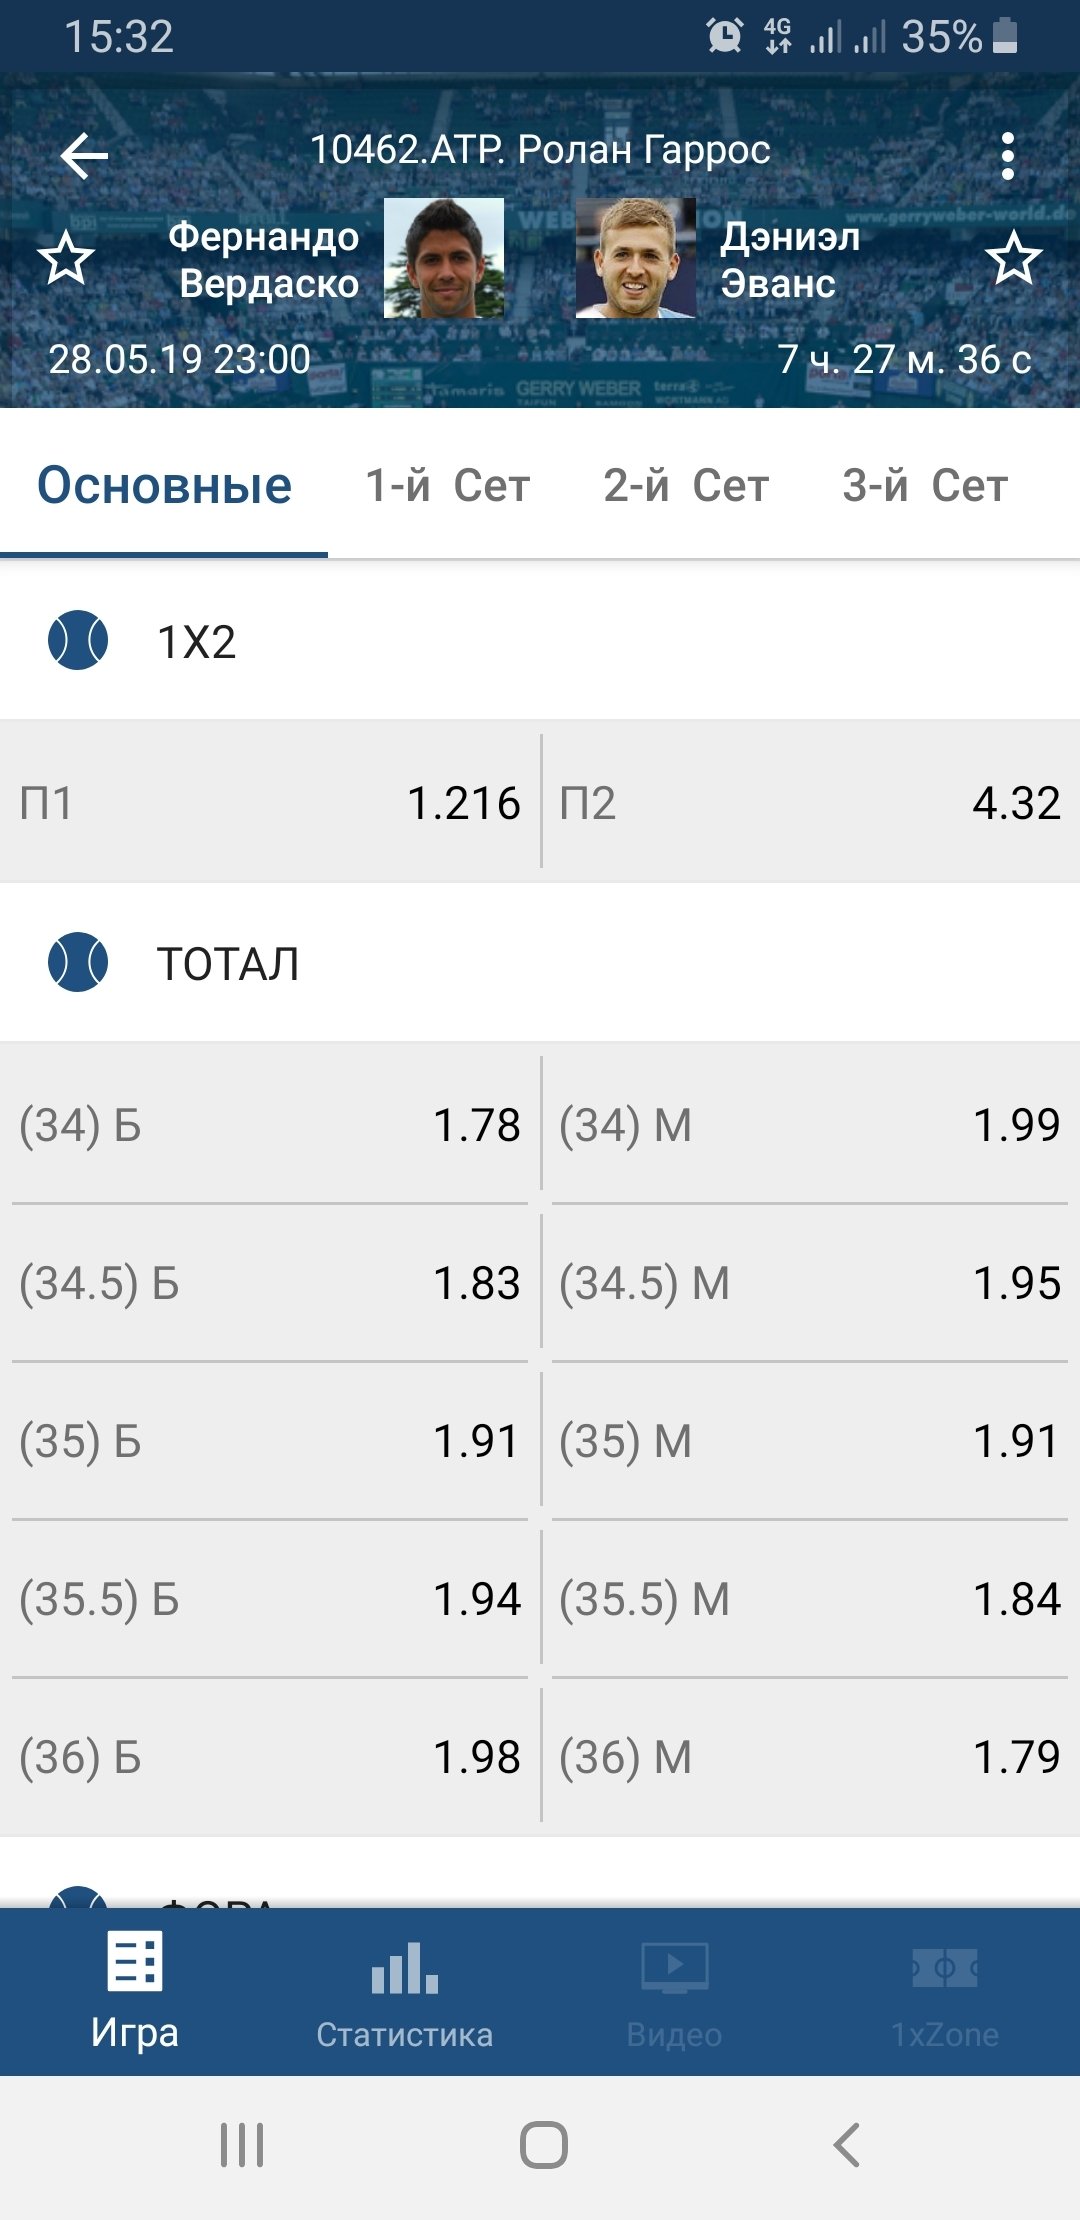Open the Видео player icon

[x=675, y=1966]
